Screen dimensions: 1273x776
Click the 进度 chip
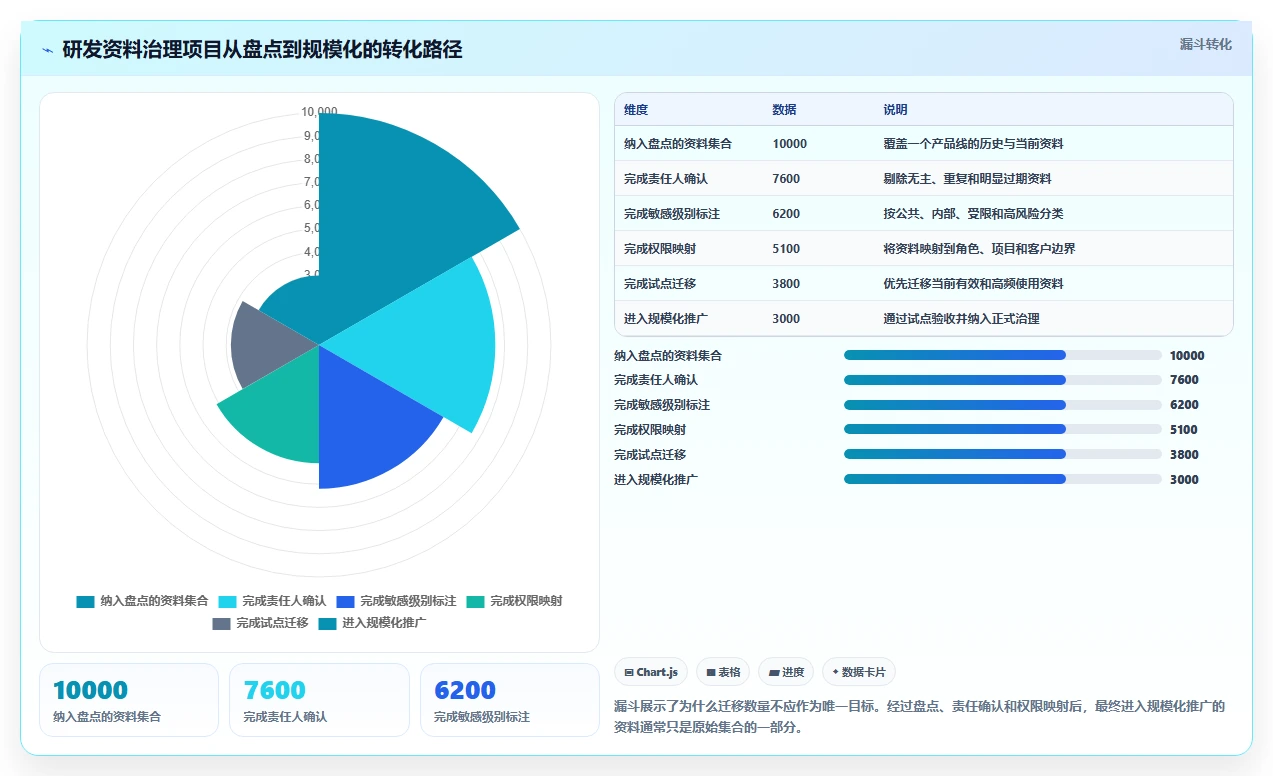[x=786, y=672]
